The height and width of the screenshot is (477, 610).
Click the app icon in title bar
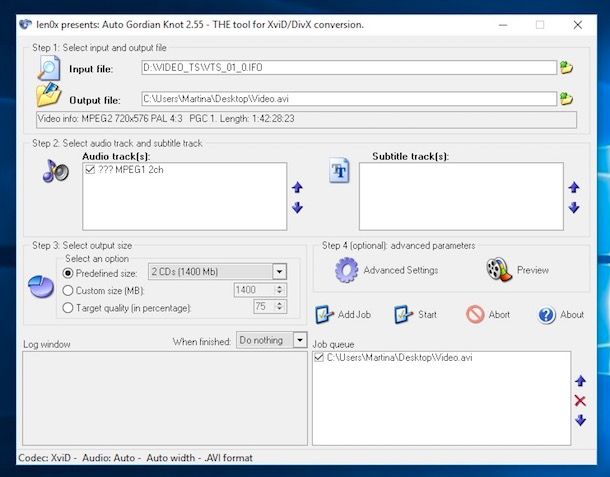tap(25, 24)
